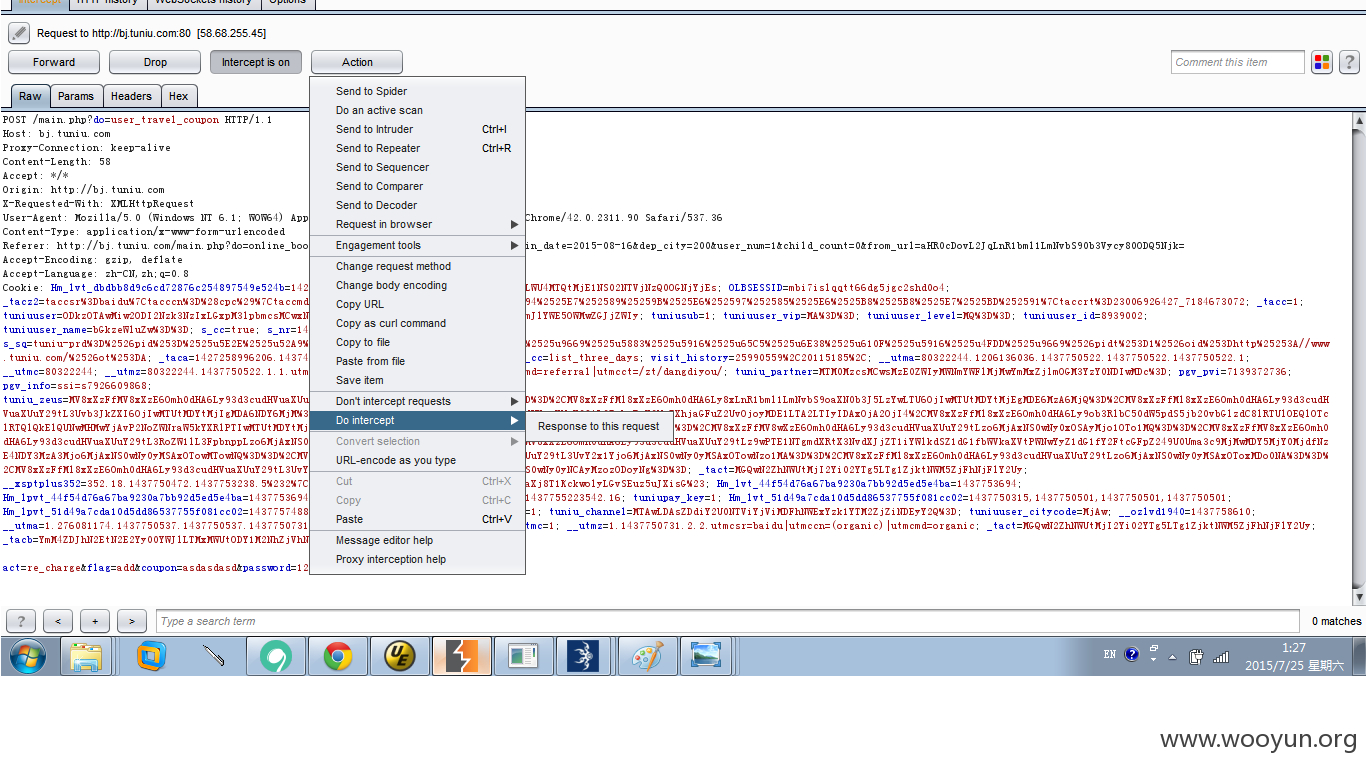Viewport: 1366px width, 768px height.
Task: Click Copy URL menu entry
Action: [x=417, y=304]
